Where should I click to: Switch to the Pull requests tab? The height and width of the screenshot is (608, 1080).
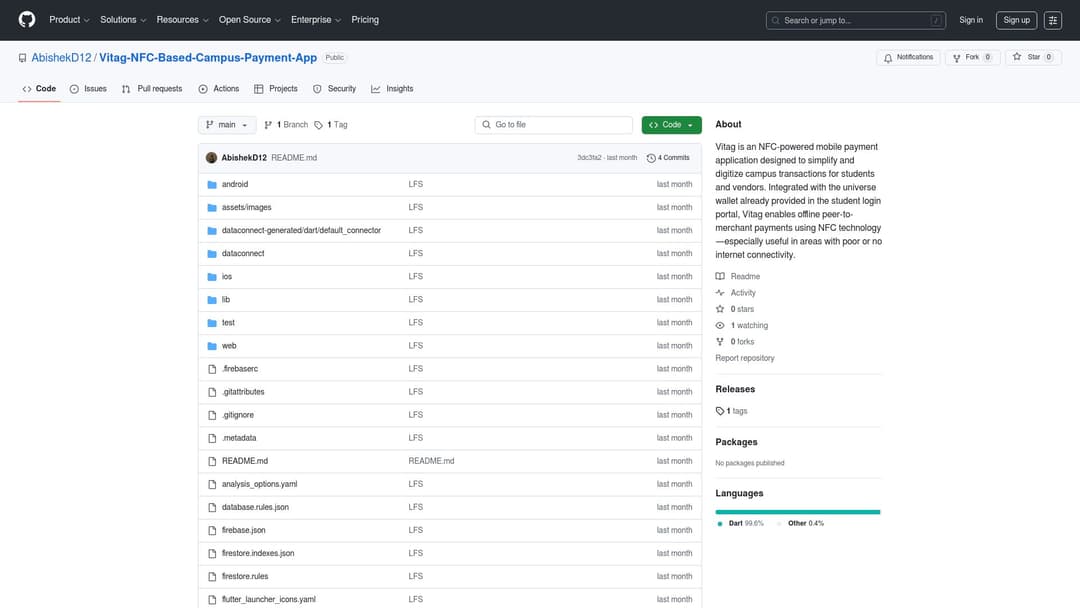(x=152, y=89)
